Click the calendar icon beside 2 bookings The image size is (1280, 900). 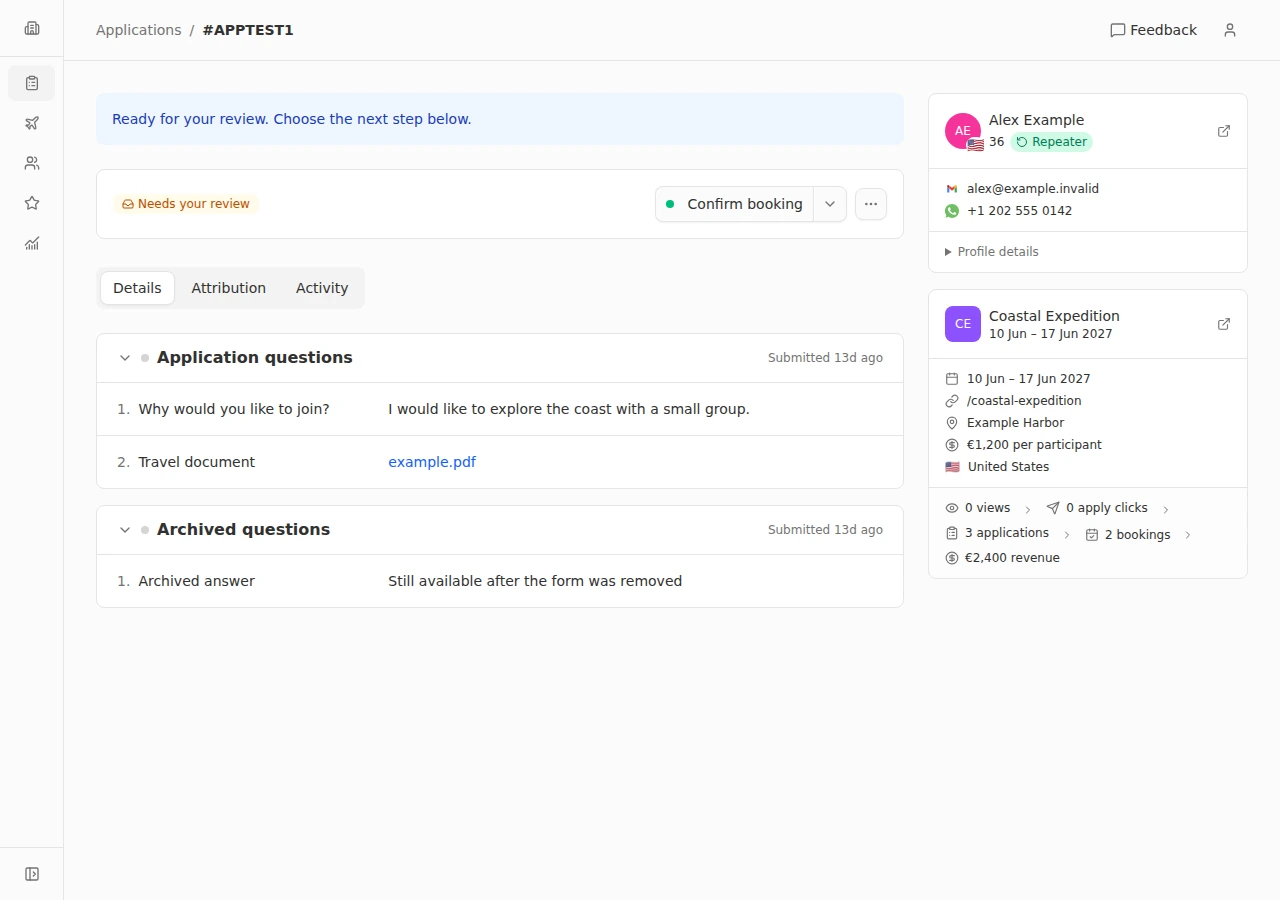pyautogui.click(x=1092, y=535)
